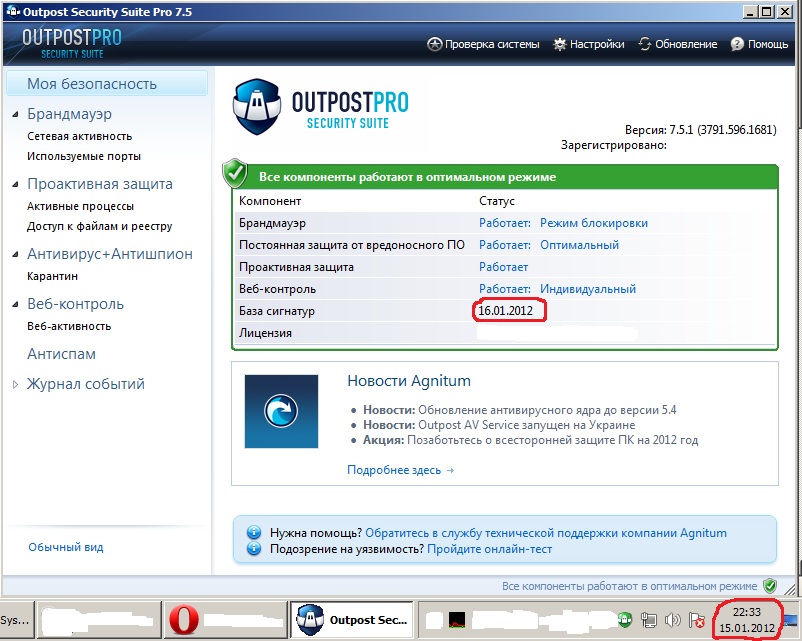
Task: Open the taskbar clock showing 22:33
Action: (x=747, y=620)
